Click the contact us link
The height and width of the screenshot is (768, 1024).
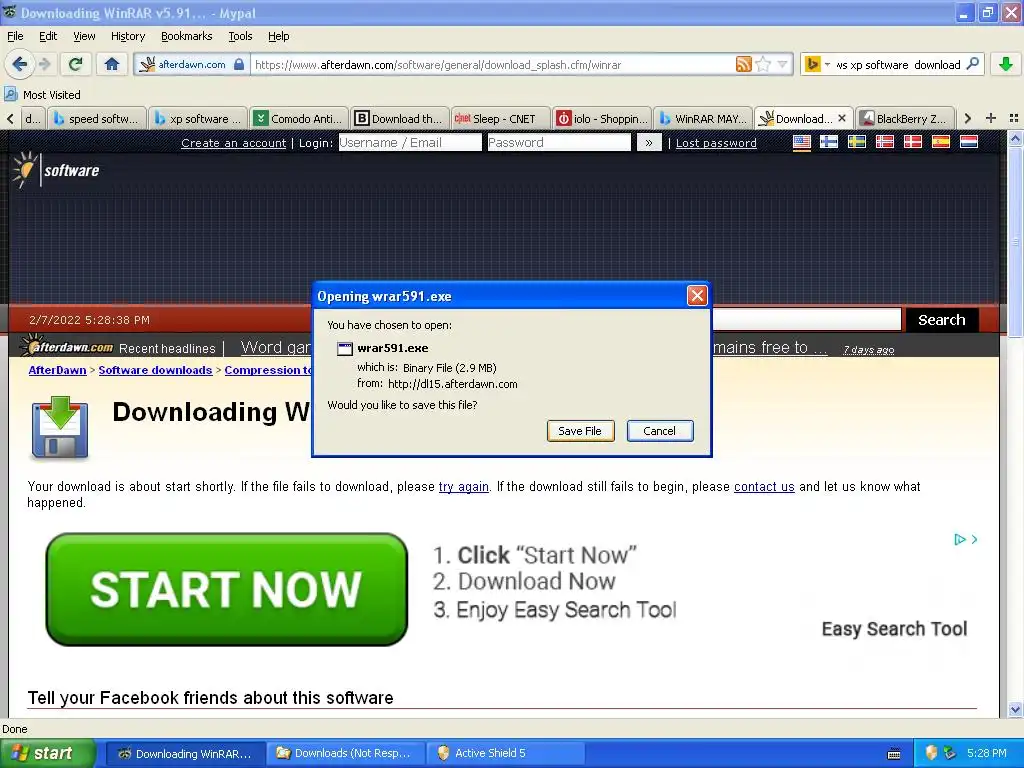[764, 487]
